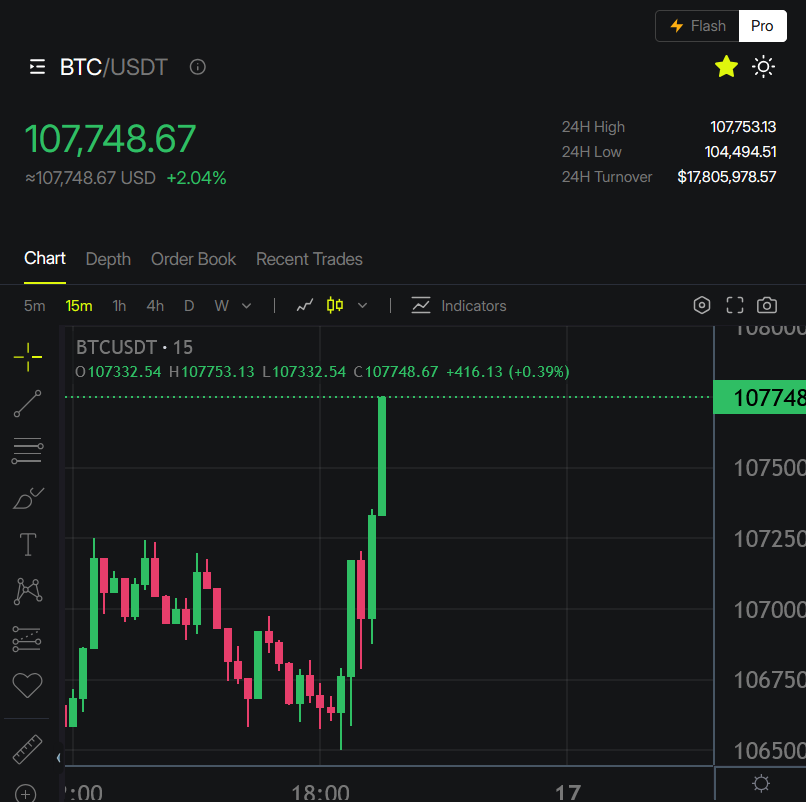The image size is (806, 802).
Task: Choose the 4h interval
Action: point(155,306)
